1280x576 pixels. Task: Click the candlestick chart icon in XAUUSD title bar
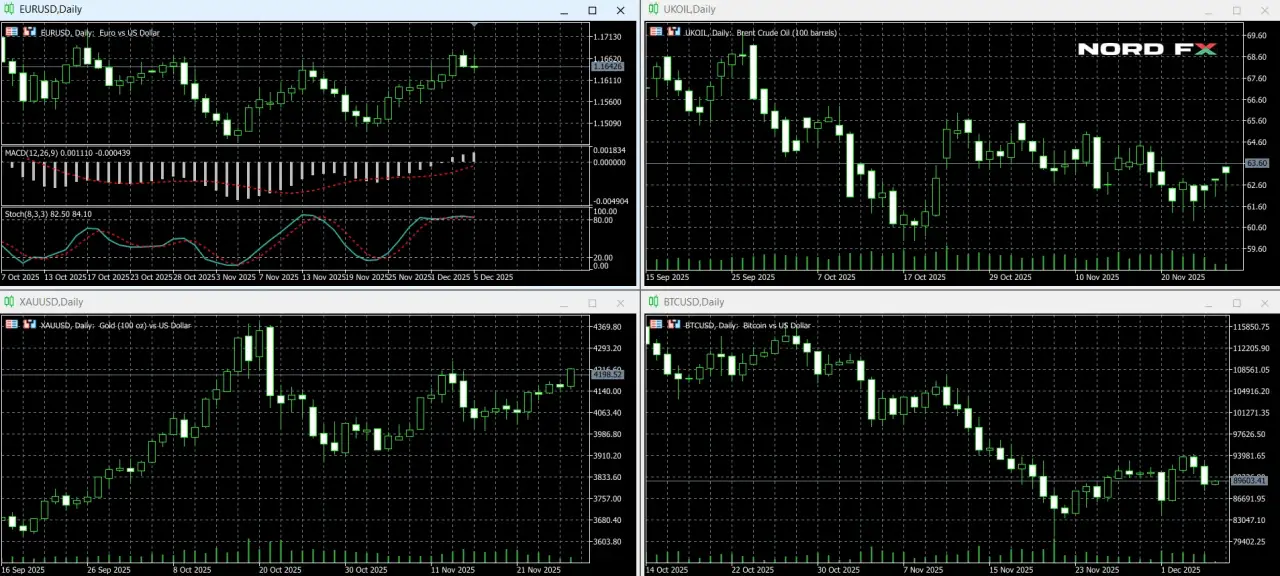(9, 302)
